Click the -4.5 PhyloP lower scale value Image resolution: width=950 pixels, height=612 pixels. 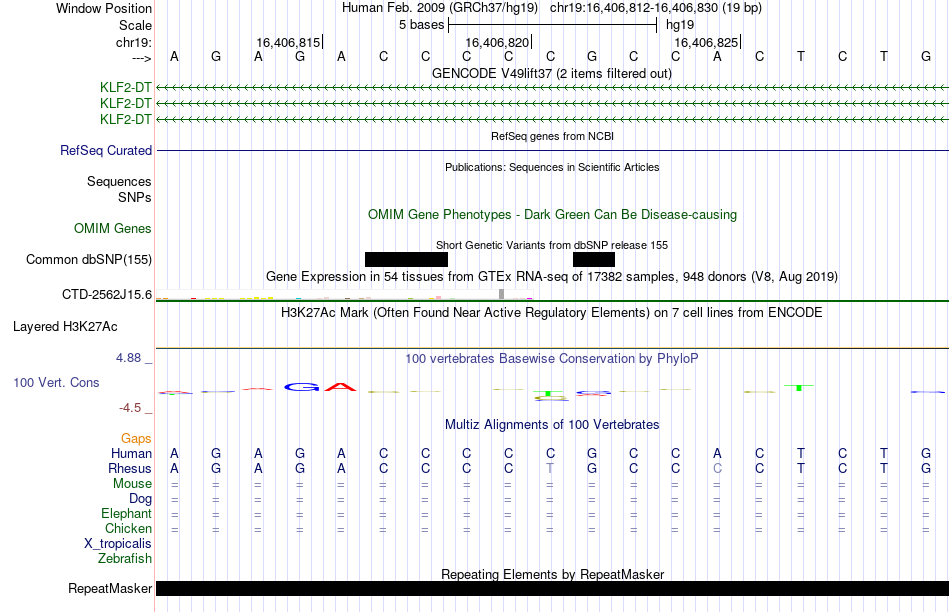click(x=130, y=408)
